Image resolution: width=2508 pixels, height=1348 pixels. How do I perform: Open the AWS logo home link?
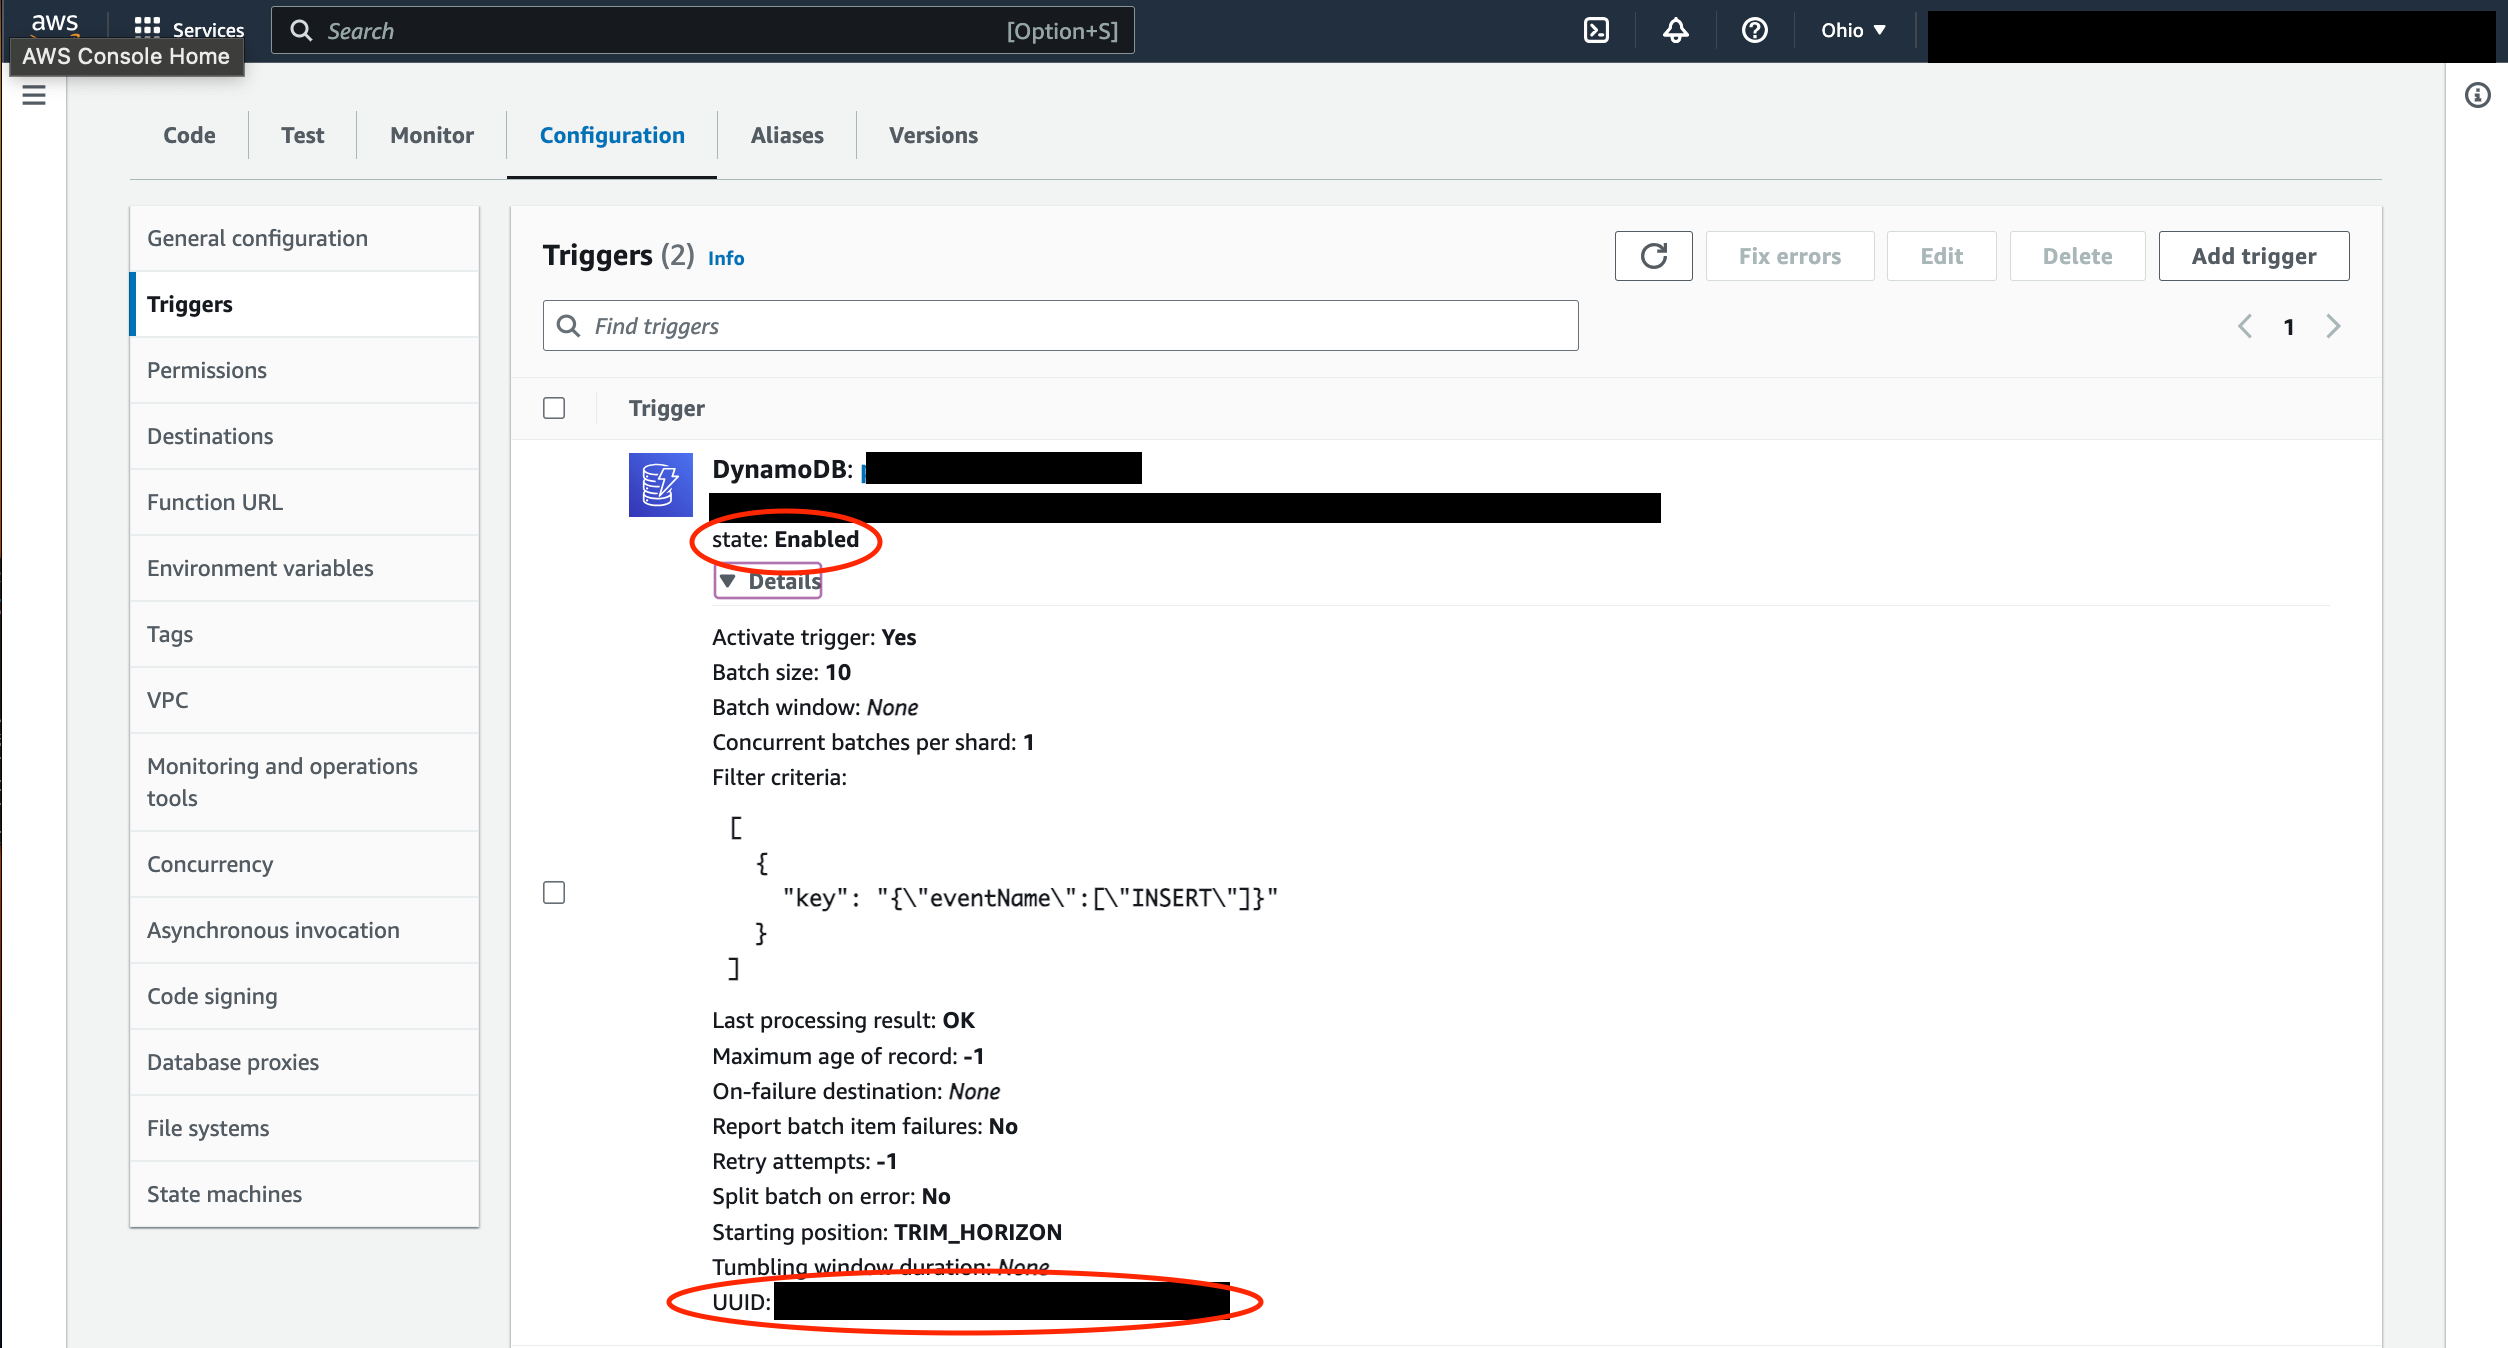(x=54, y=24)
